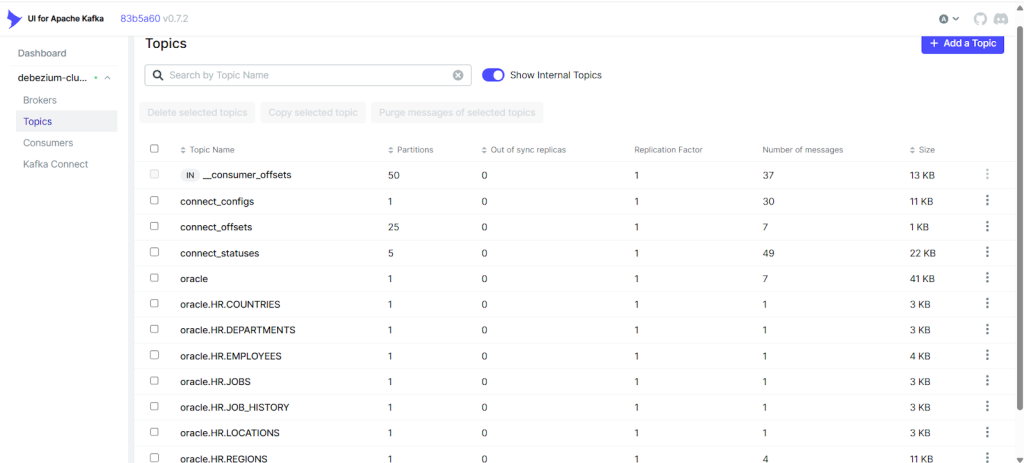This screenshot has width=1024, height=463.
Task: Open the oracle.HR.DEPARTMENTS topic link
Action: click(x=237, y=330)
